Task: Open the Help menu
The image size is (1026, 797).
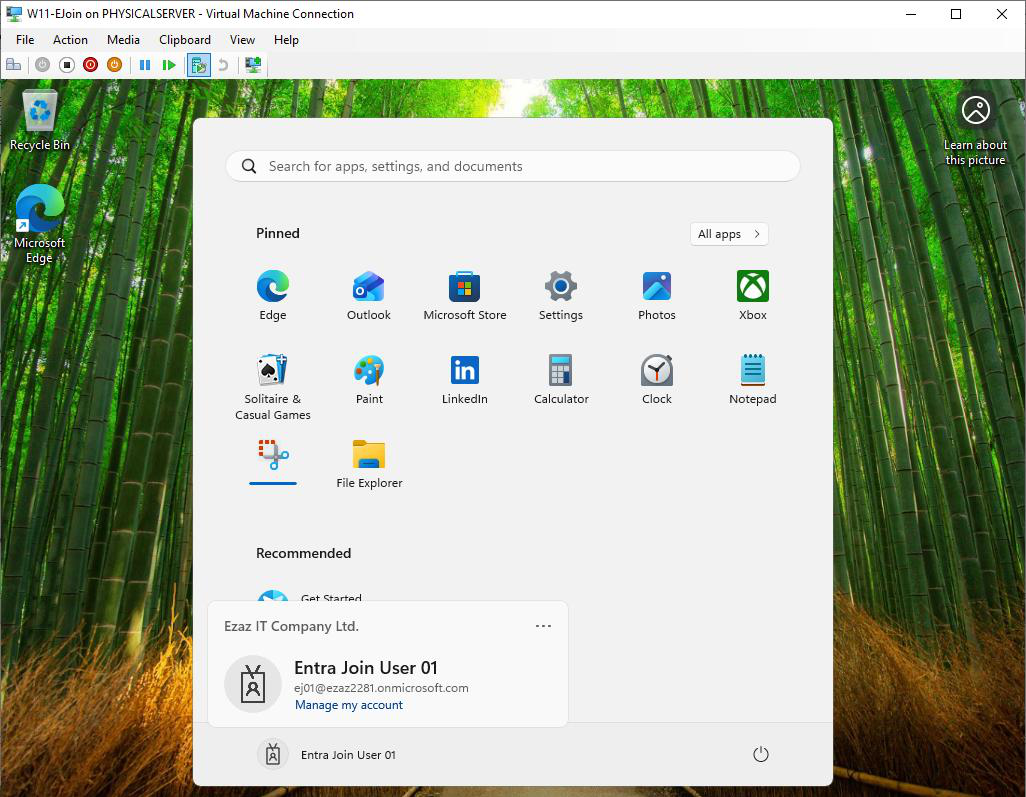Action: 286,40
